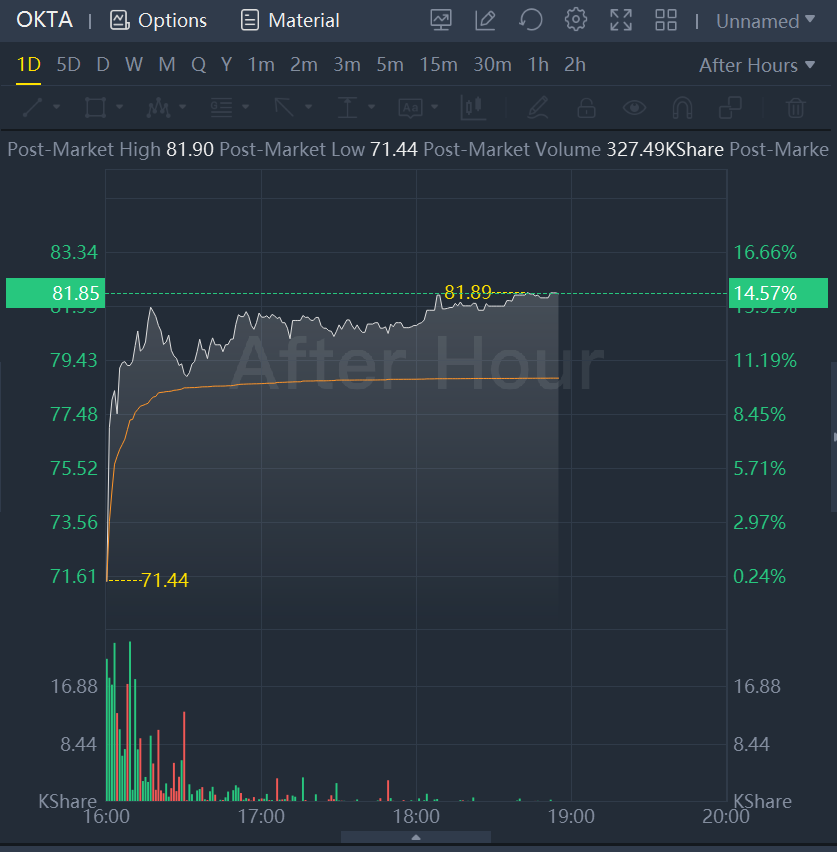Select the 2h interval

coord(574,65)
